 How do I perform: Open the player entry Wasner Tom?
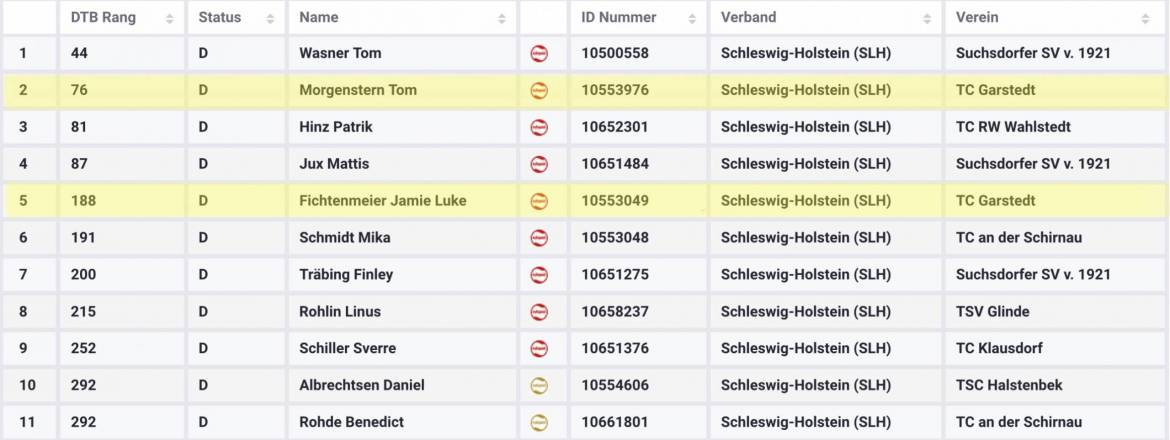(340, 53)
